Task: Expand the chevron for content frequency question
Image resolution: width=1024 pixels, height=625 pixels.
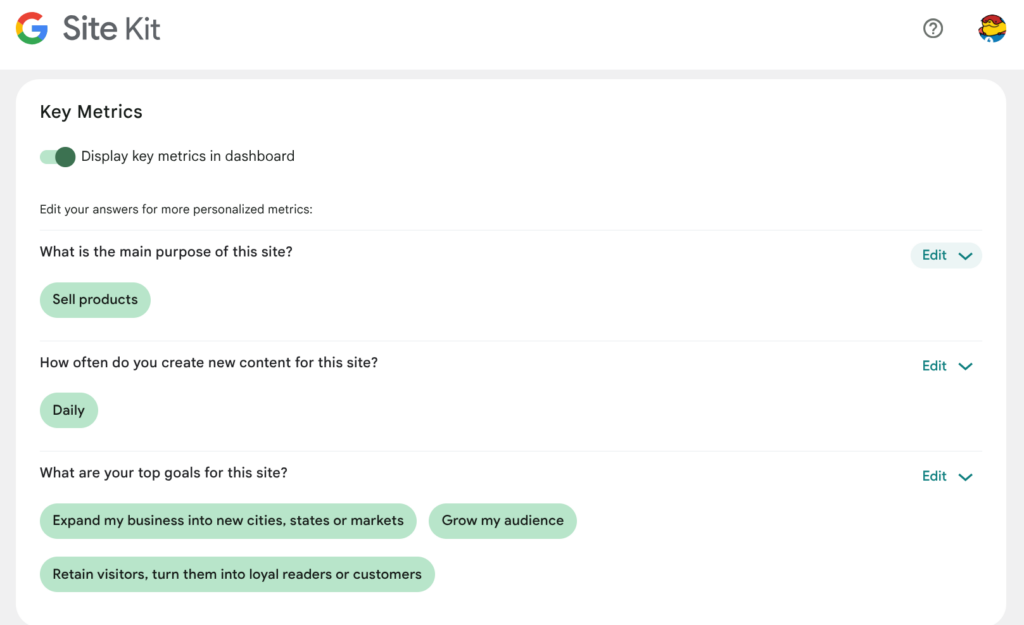Action: click(965, 366)
